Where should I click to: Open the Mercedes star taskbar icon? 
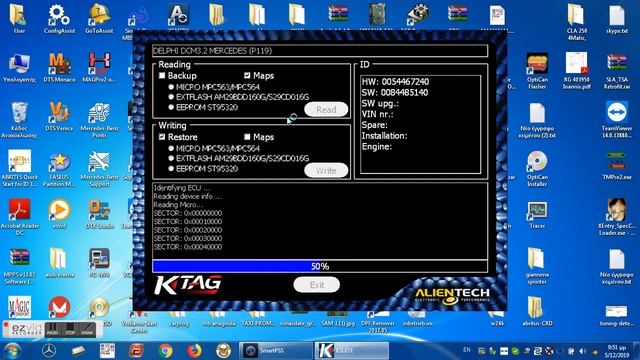pyautogui.click(x=49, y=351)
